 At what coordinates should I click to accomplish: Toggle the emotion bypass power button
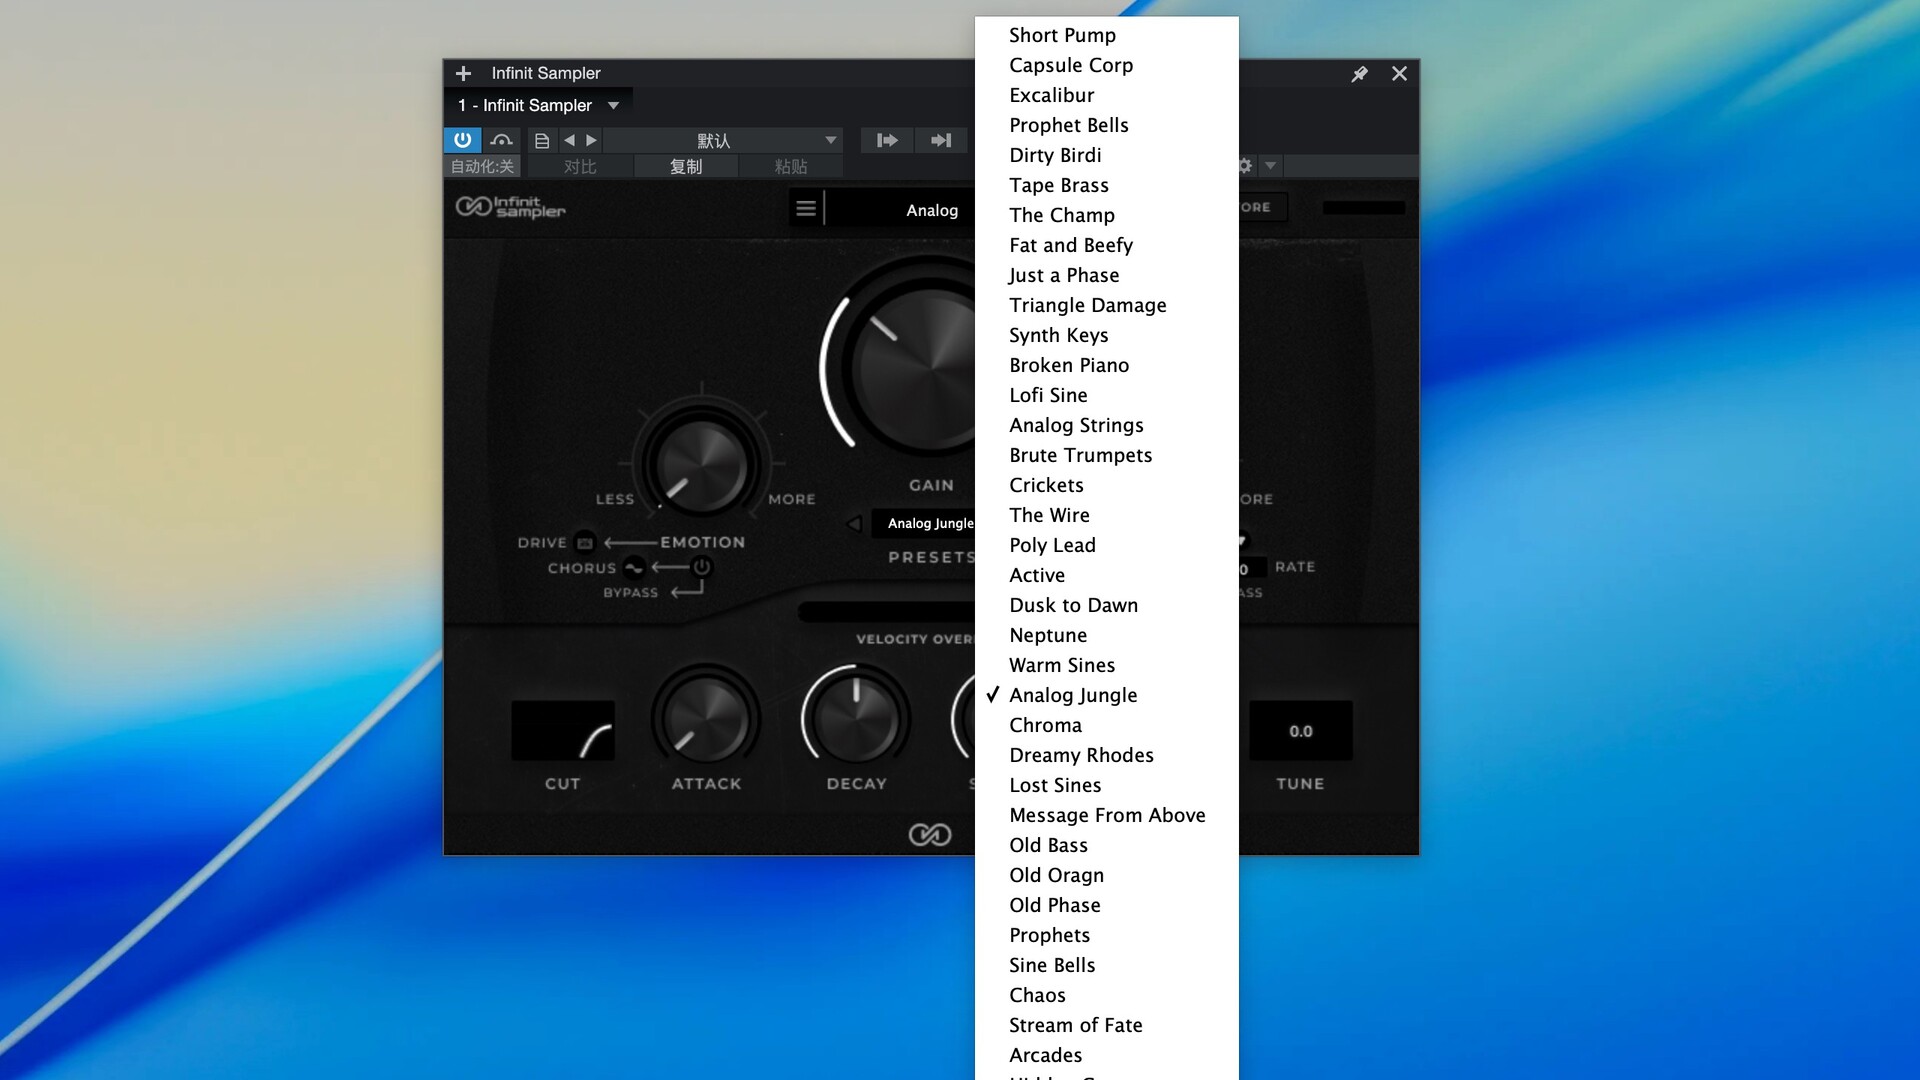[x=702, y=567]
